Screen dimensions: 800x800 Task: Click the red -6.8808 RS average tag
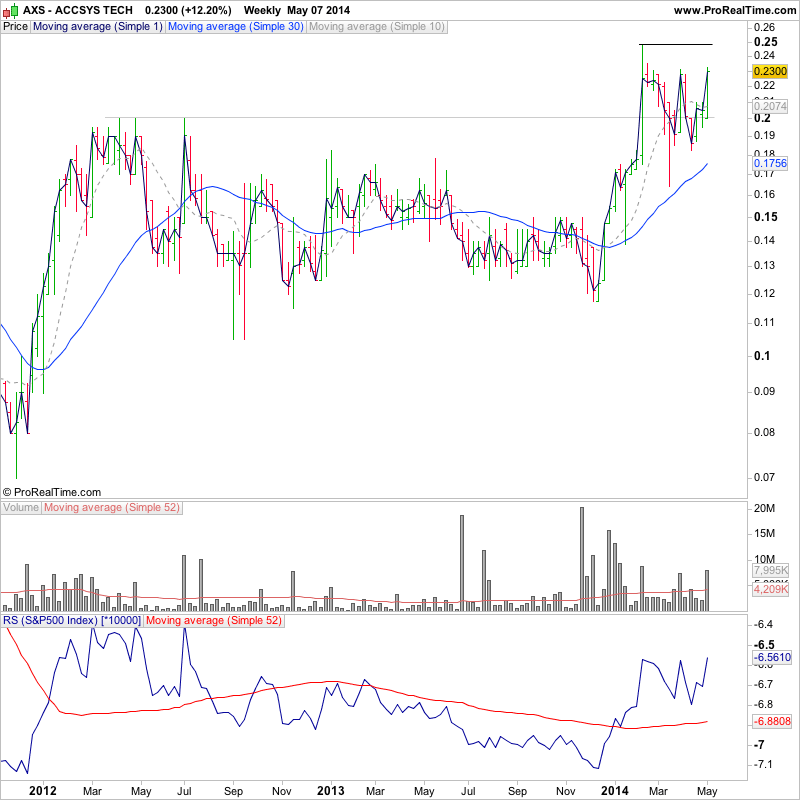[771, 721]
